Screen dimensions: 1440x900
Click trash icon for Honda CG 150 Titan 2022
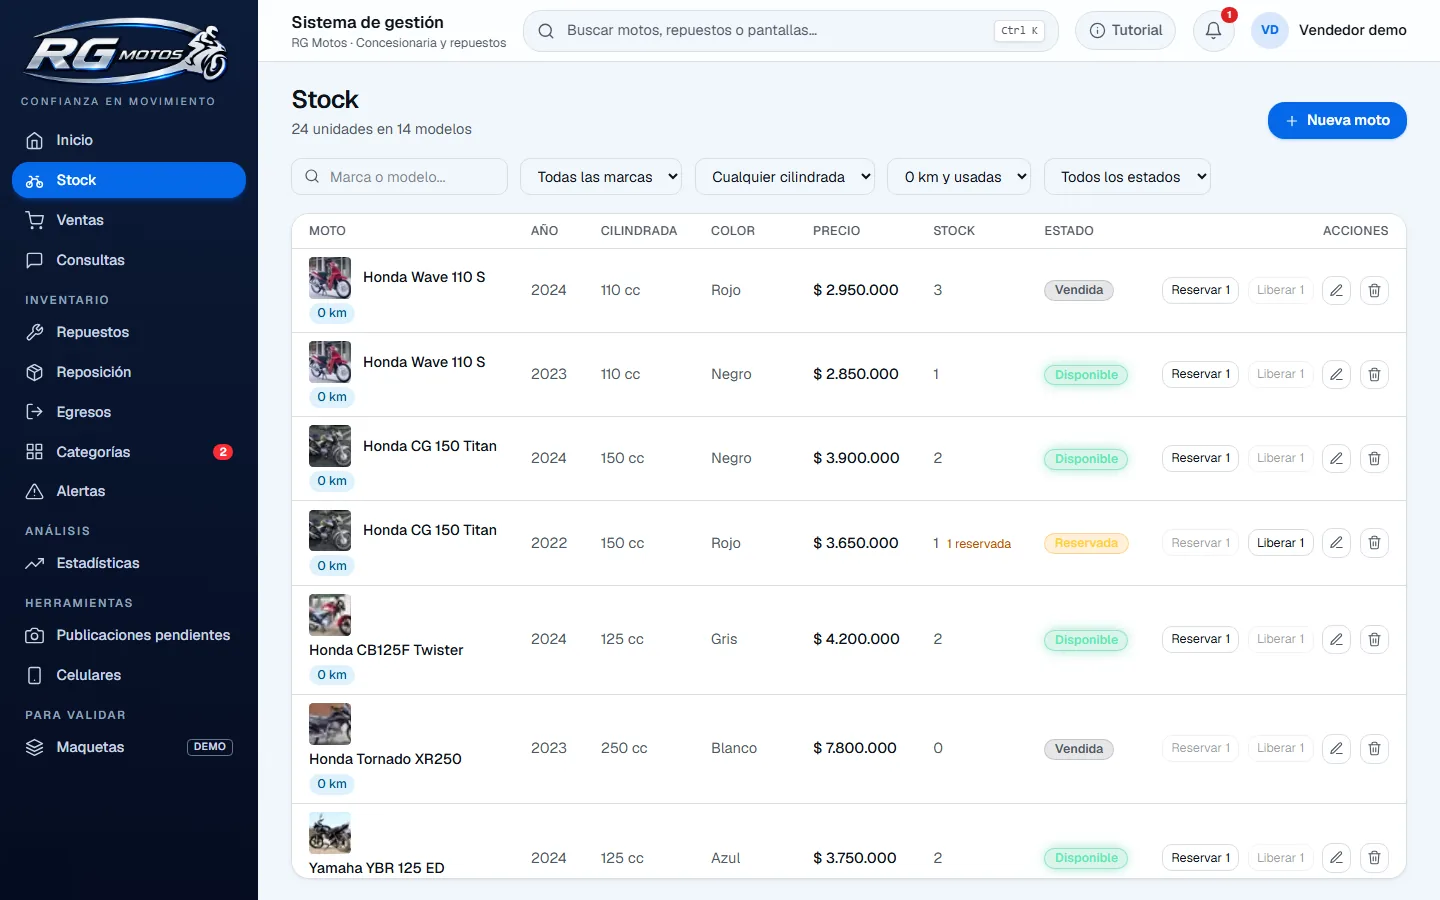pyautogui.click(x=1374, y=543)
